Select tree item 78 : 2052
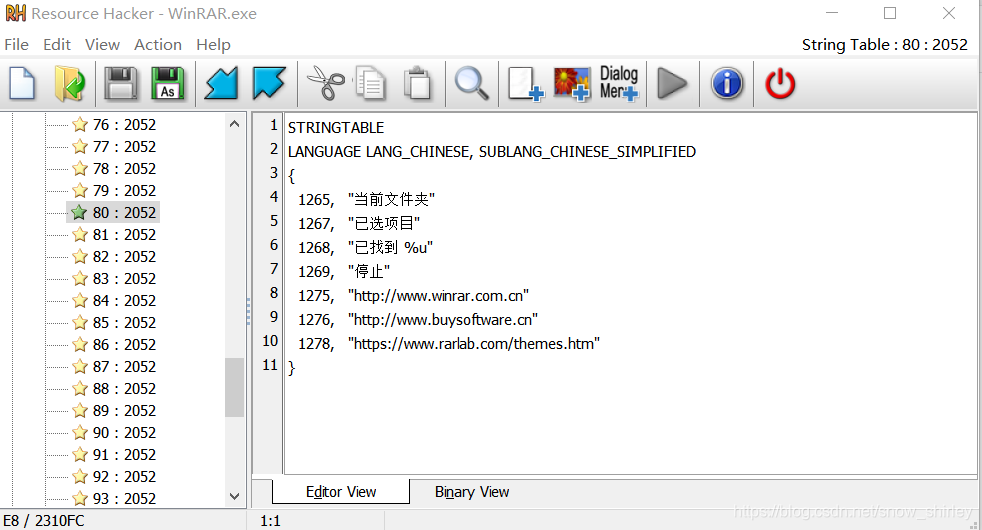Viewport: 982px width, 530px height. pos(124,169)
